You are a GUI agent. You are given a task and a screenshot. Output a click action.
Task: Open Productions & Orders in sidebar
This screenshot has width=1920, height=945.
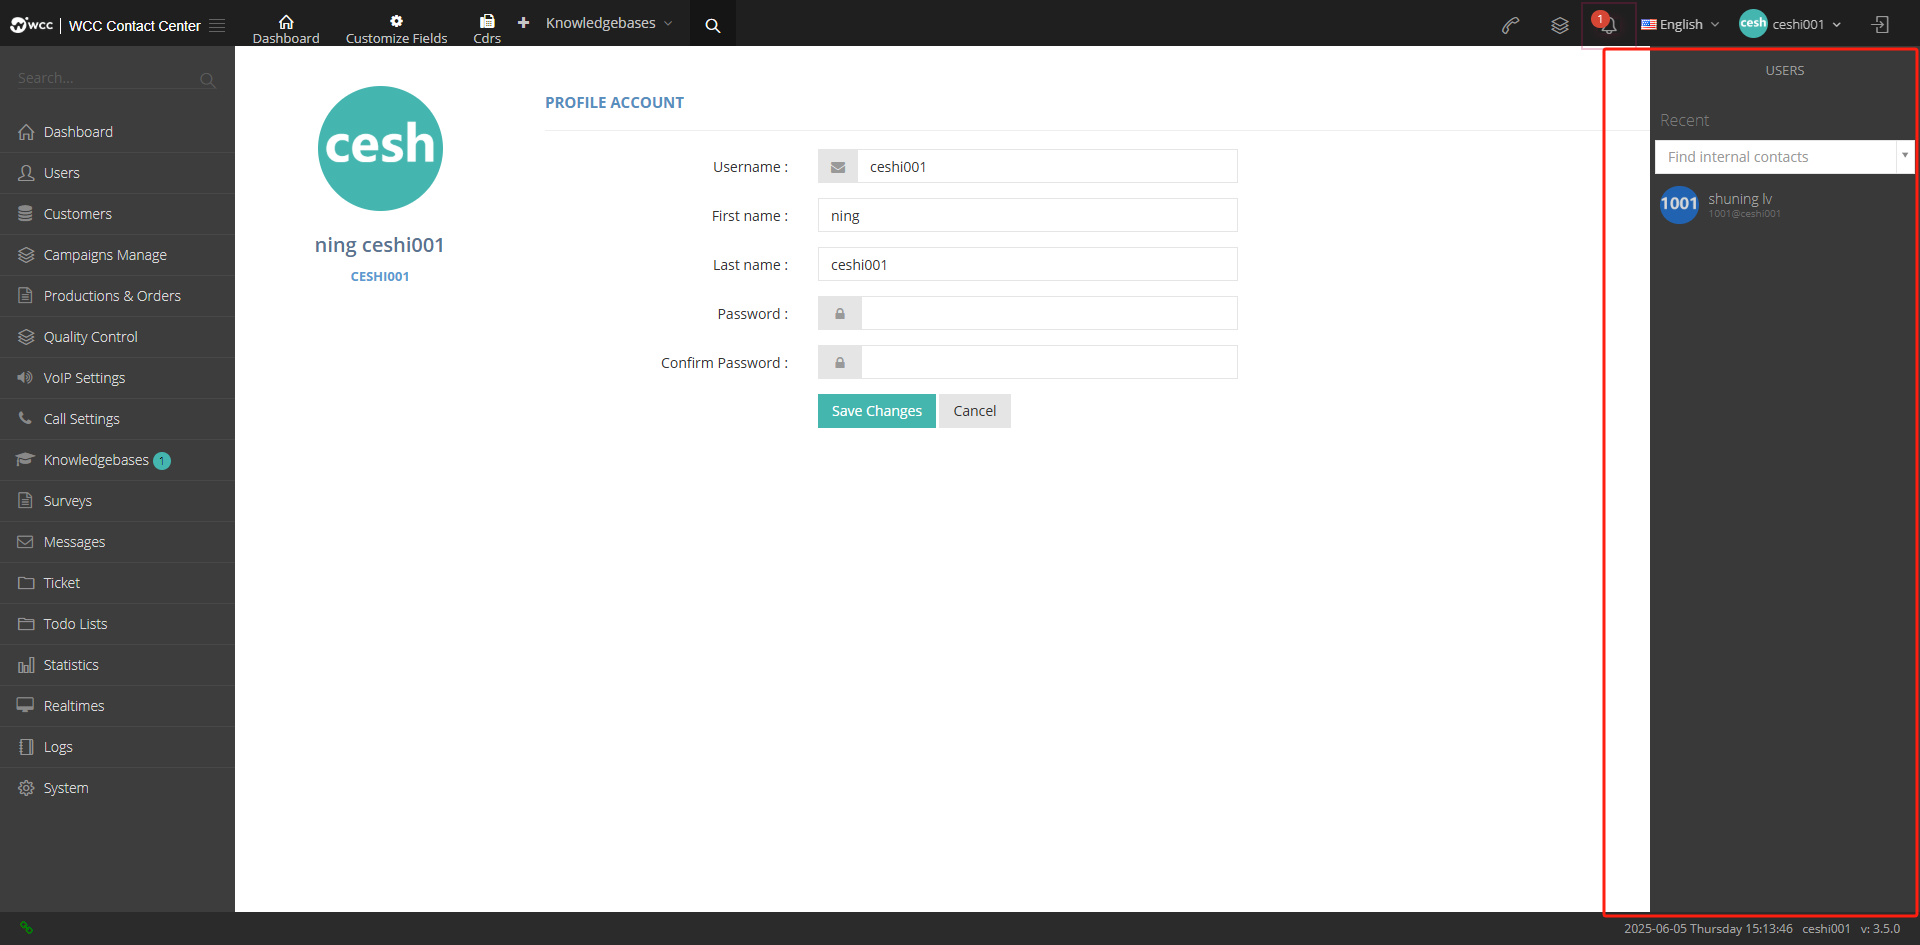click(117, 296)
